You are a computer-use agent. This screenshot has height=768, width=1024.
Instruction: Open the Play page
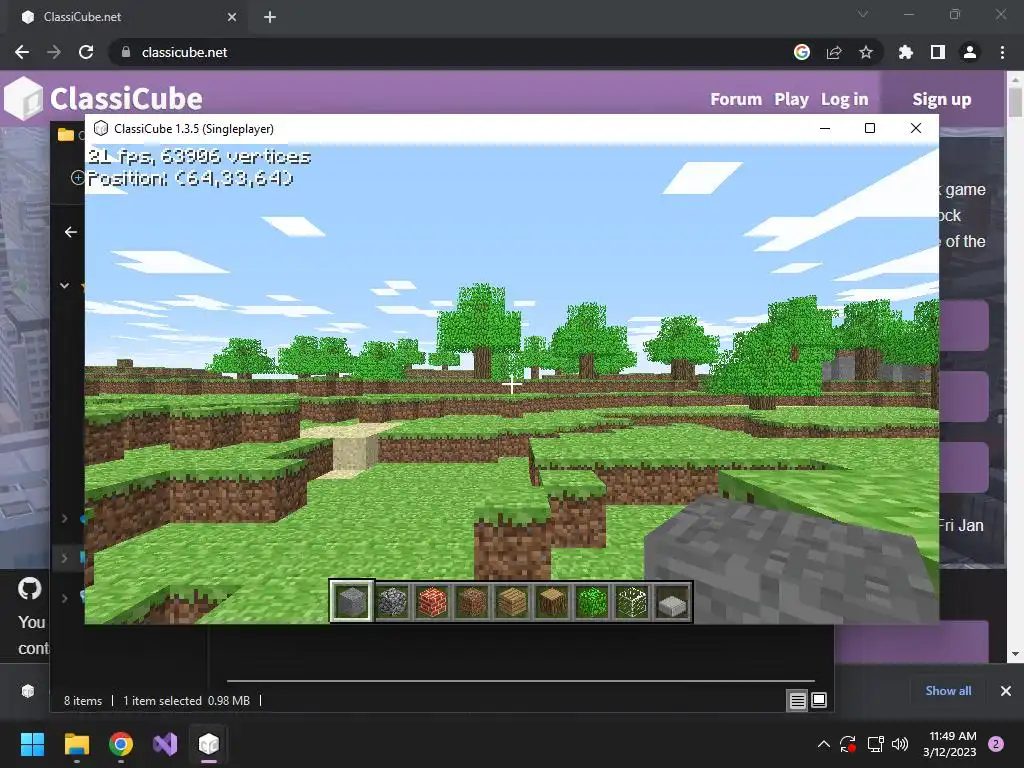point(791,99)
